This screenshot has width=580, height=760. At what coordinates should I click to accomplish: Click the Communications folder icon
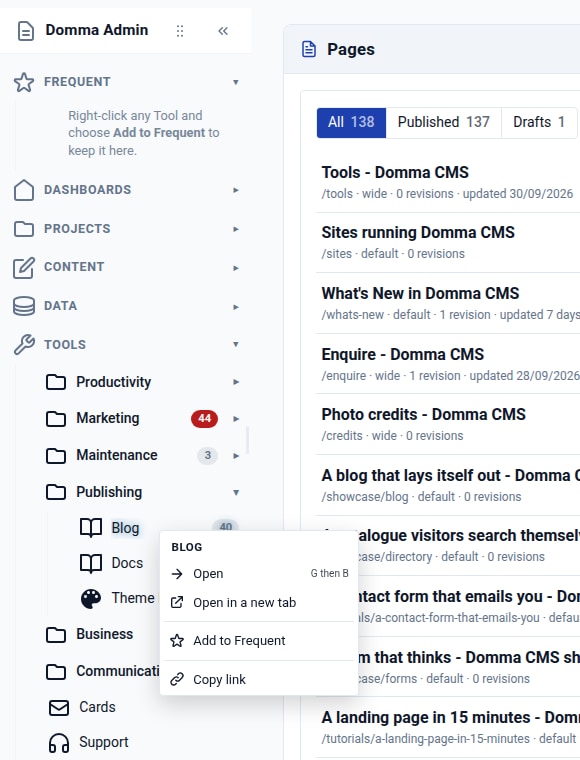[56, 671]
